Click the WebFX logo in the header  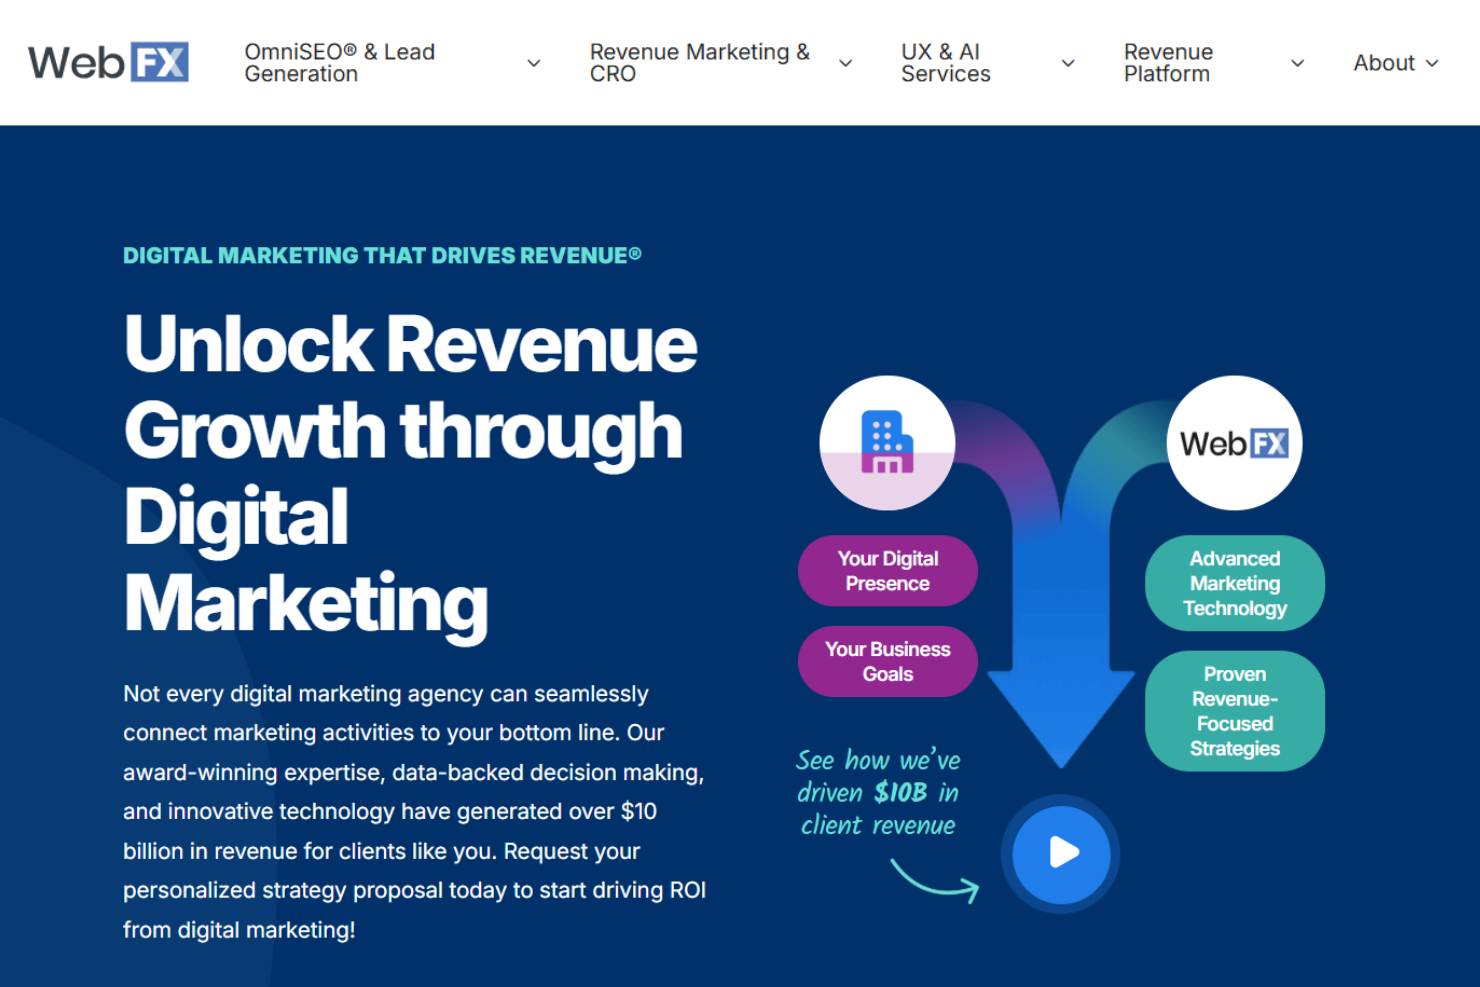pyautogui.click(x=108, y=62)
